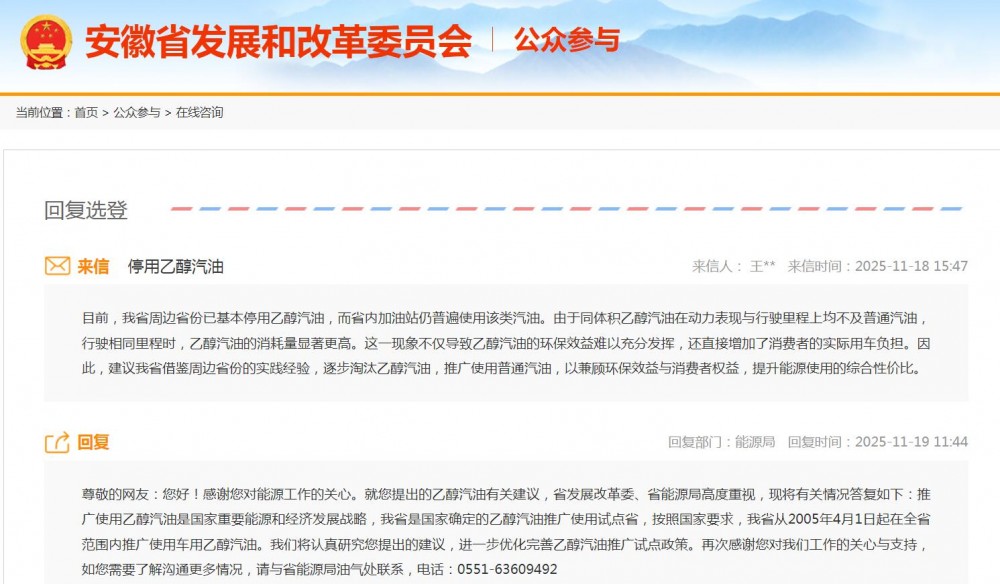1000x584 pixels.
Task: Click the sender name 王**
Action: [762, 266]
